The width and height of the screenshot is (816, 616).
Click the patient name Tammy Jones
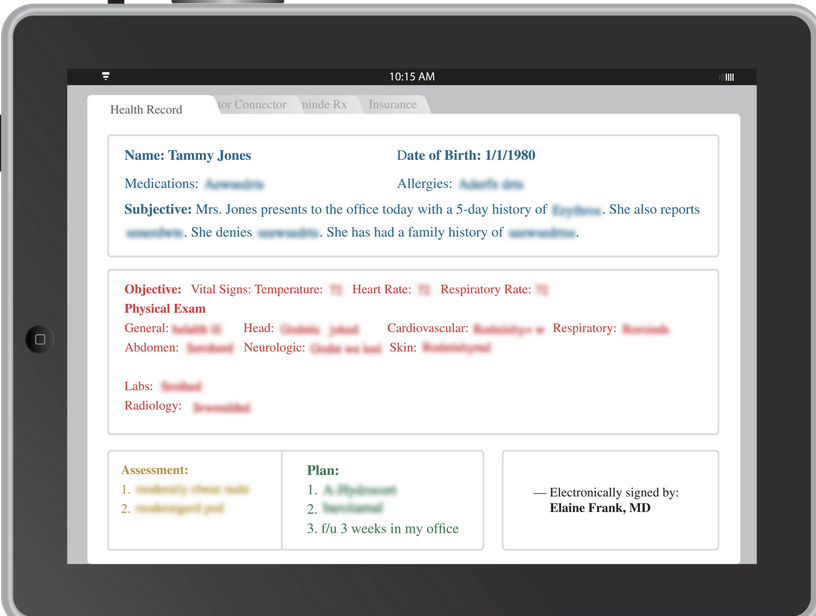coord(188,156)
